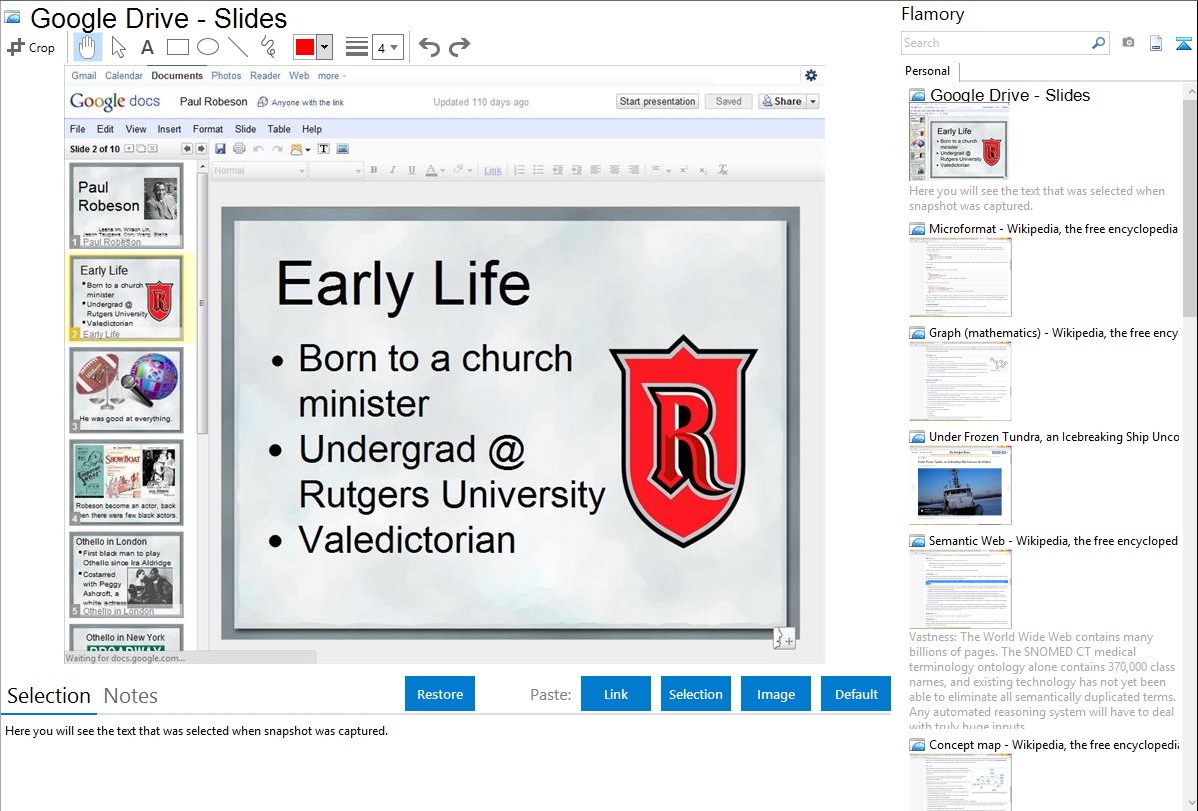Click the insert image icon
Image resolution: width=1198 pixels, height=811 pixels.
(x=342, y=148)
